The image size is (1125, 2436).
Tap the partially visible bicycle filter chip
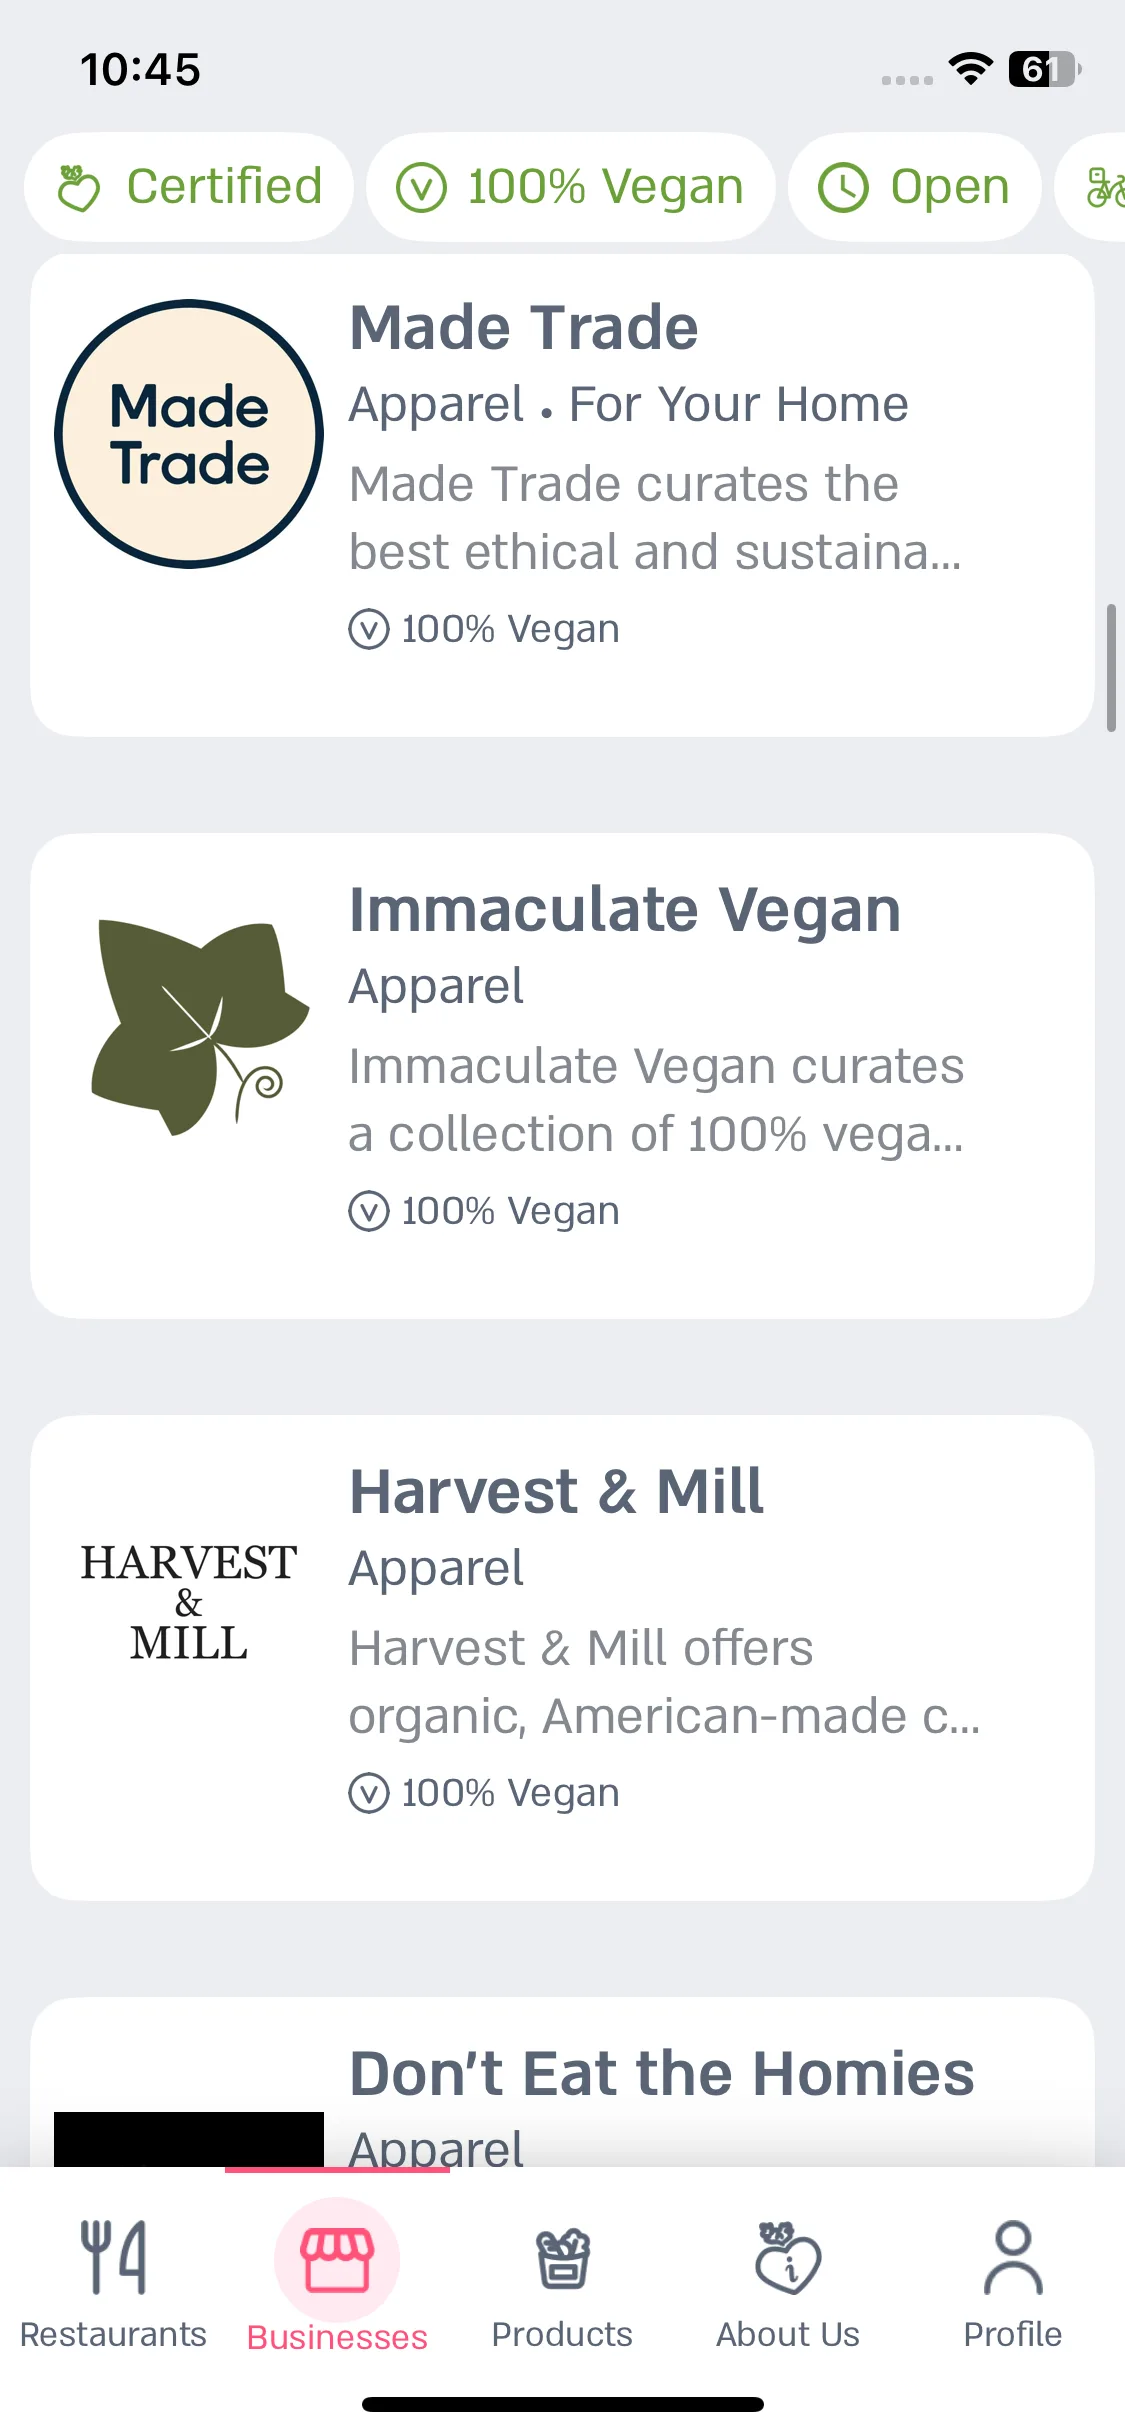pos(1092,187)
